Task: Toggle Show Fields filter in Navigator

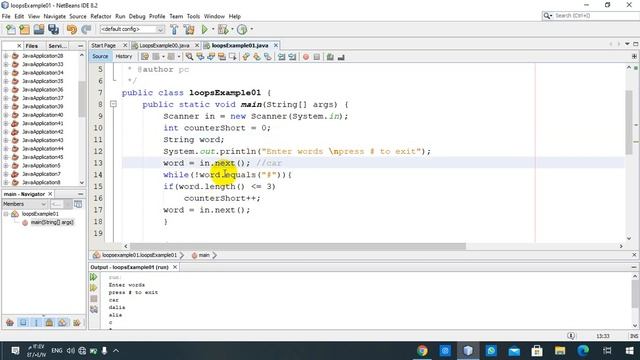Action: tap(23, 322)
